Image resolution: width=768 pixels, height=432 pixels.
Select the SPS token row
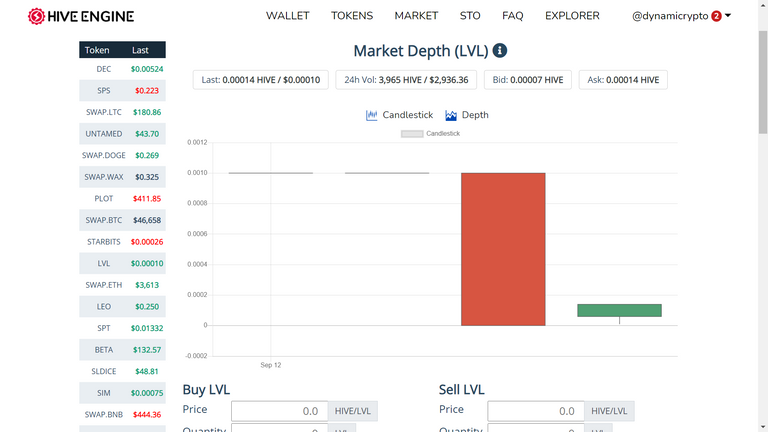(x=122, y=91)
